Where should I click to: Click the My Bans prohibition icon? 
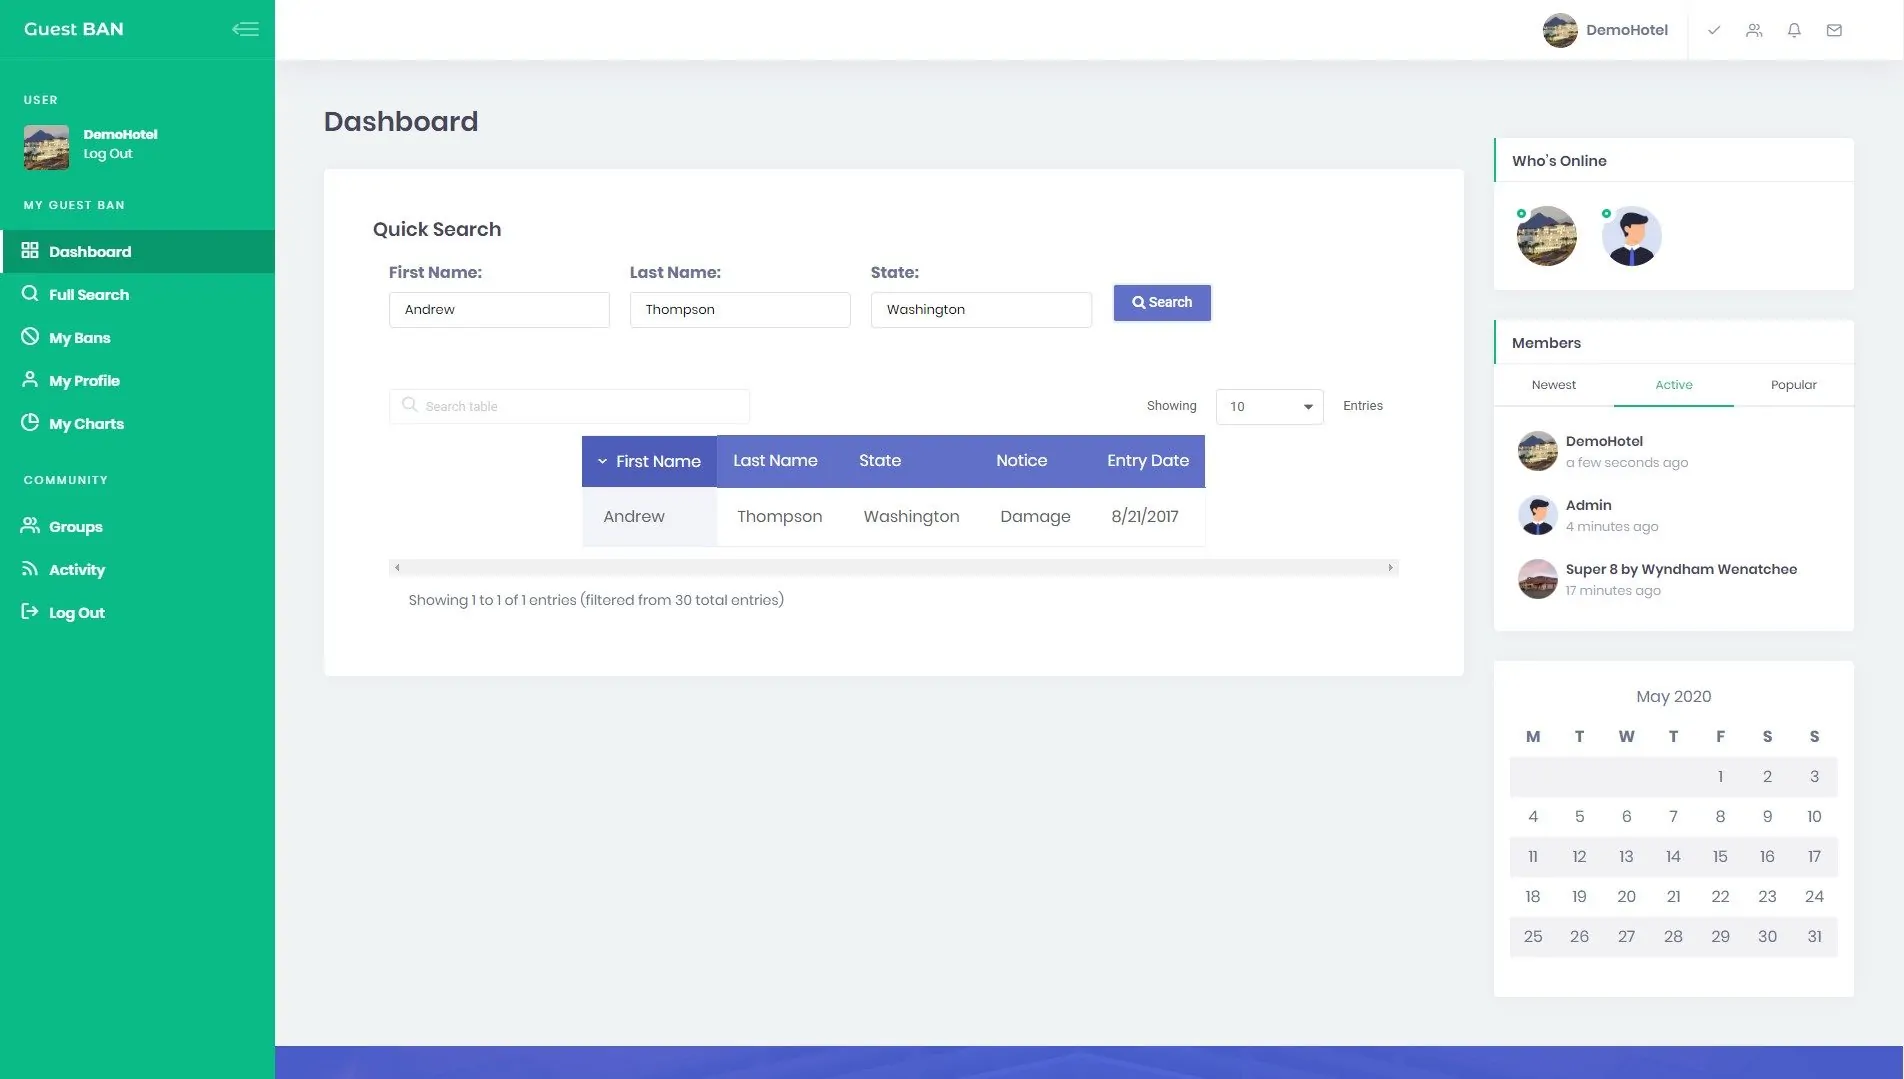(x=30, y=337)
